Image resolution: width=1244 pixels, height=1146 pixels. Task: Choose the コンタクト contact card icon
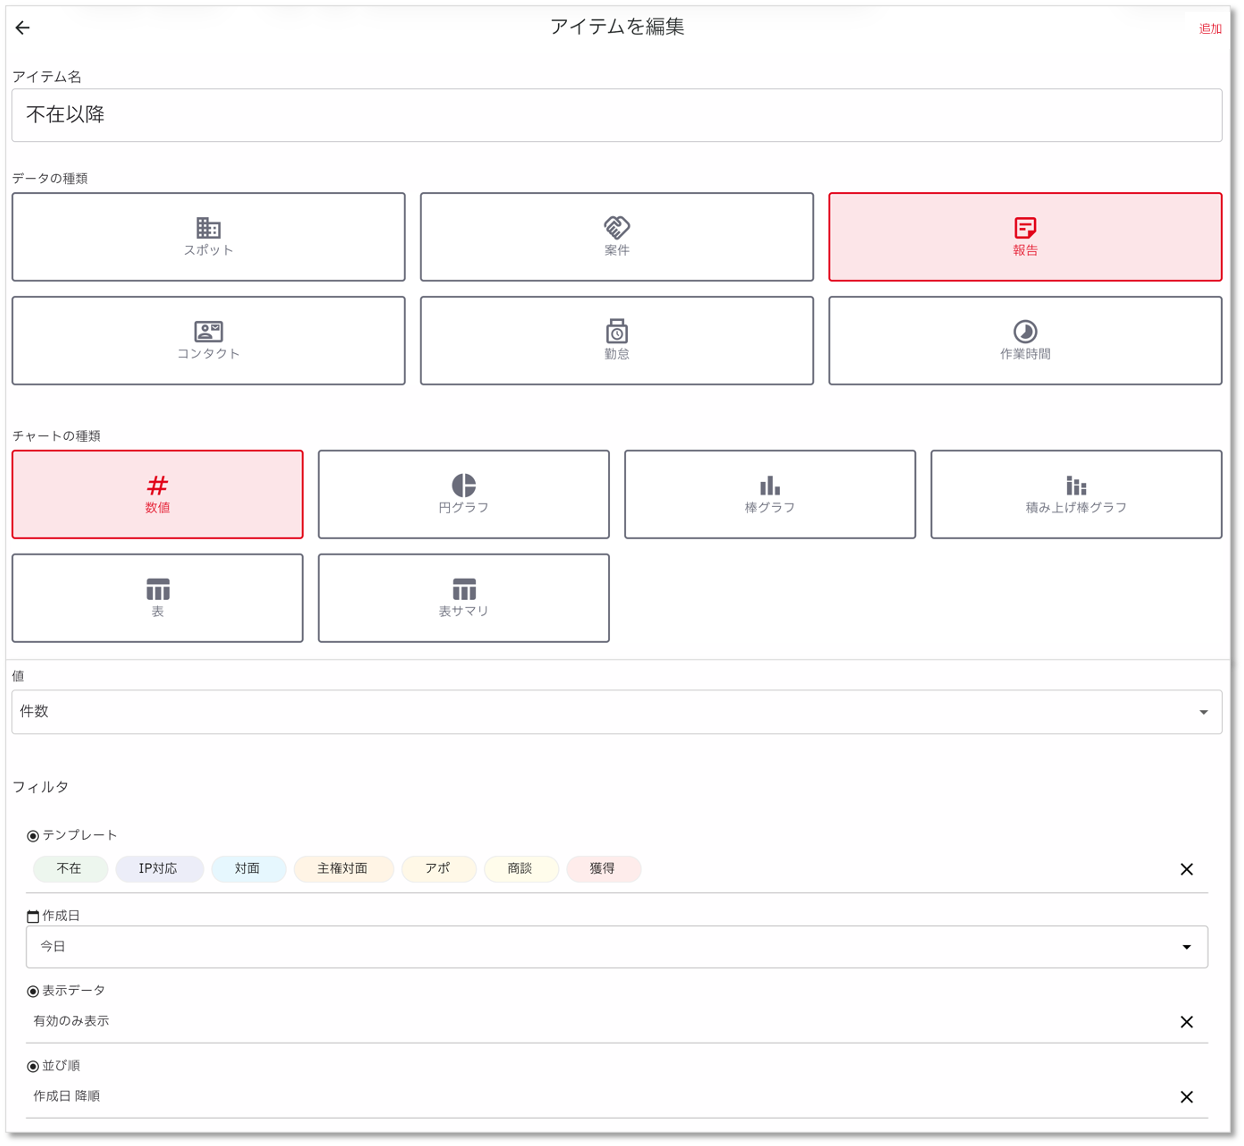coord(208,331)
